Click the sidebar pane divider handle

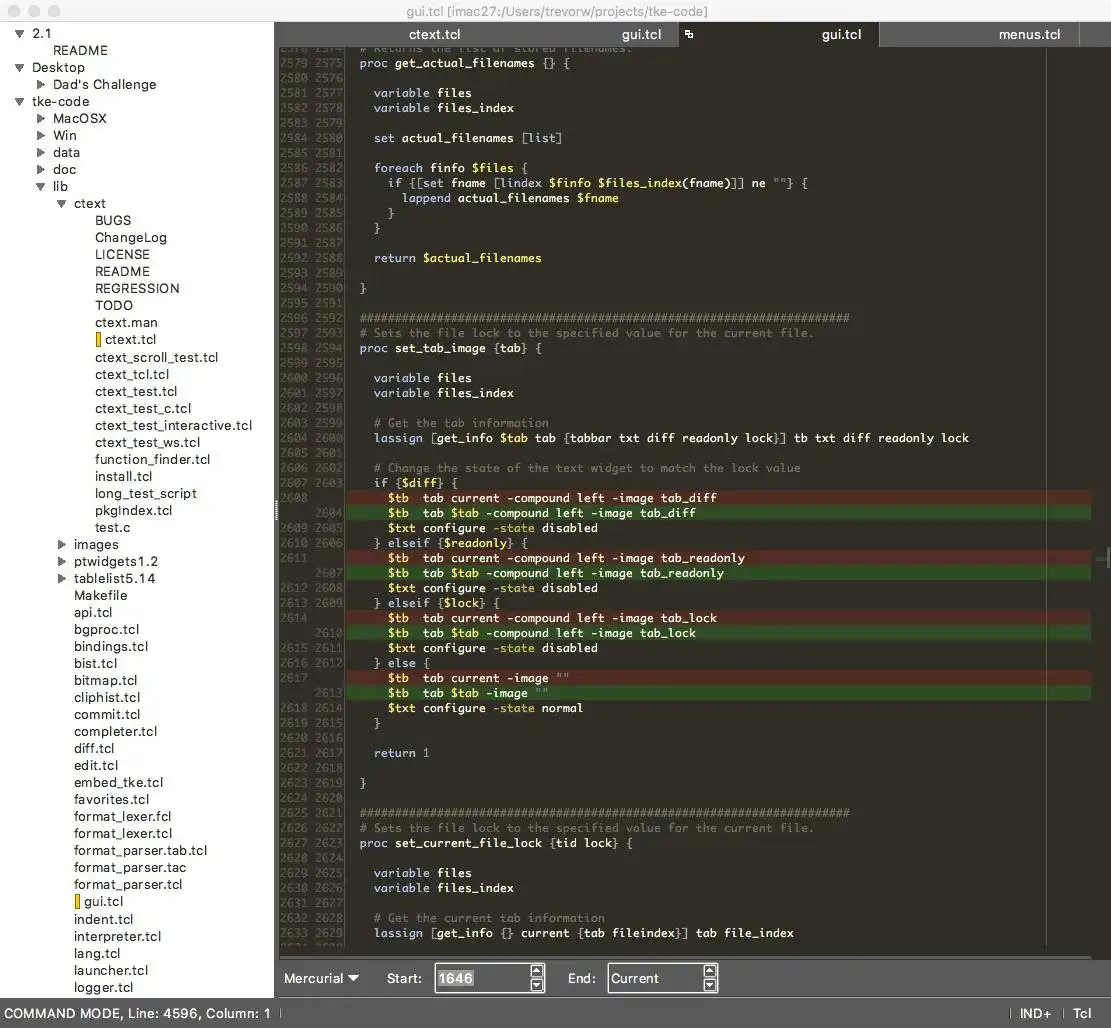coord(276,510)
